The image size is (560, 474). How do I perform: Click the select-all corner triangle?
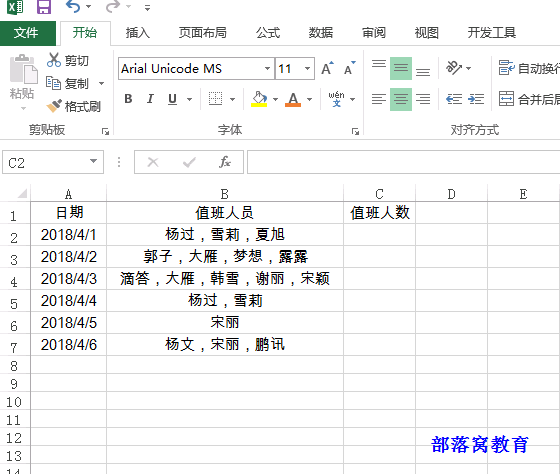[22, 194]
